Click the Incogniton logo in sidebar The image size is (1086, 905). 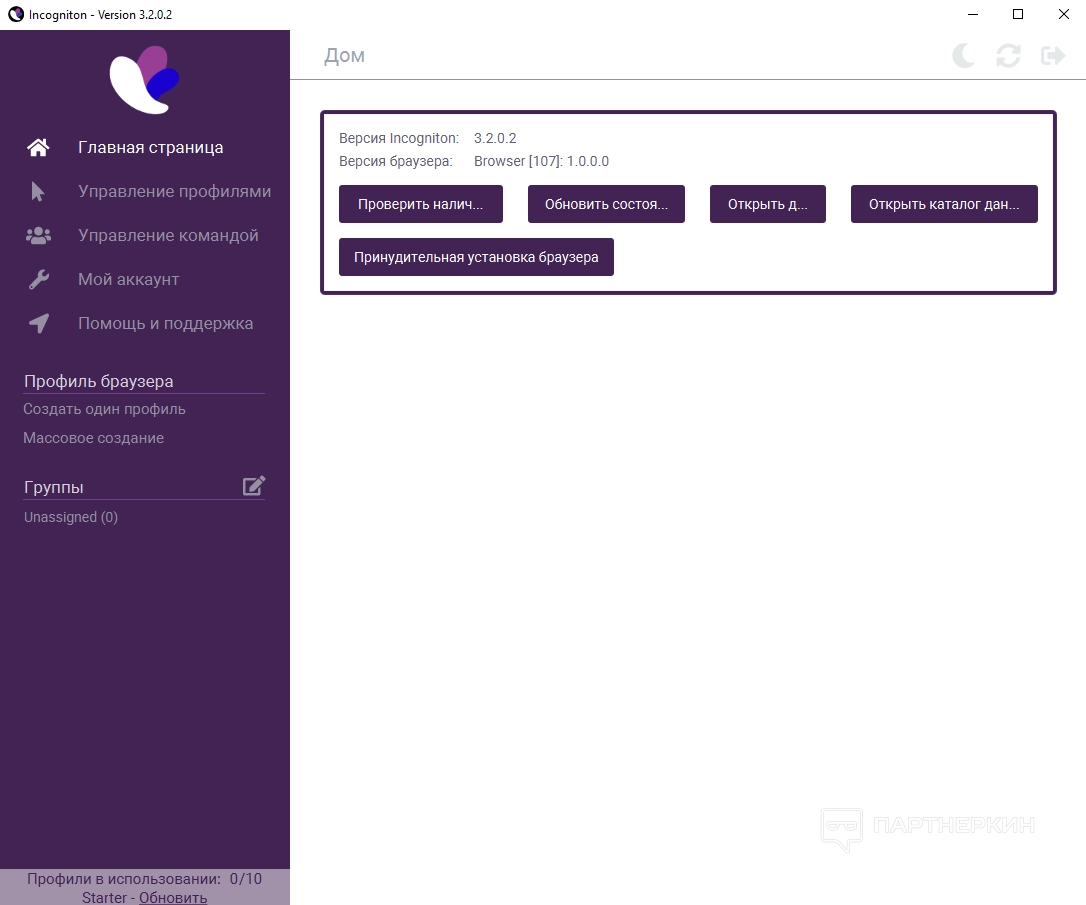[x=144, y=80]
